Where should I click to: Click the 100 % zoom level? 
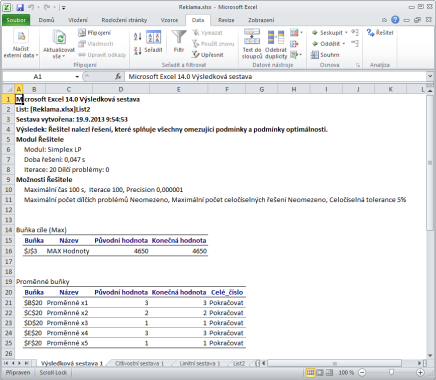click(346, 372)
